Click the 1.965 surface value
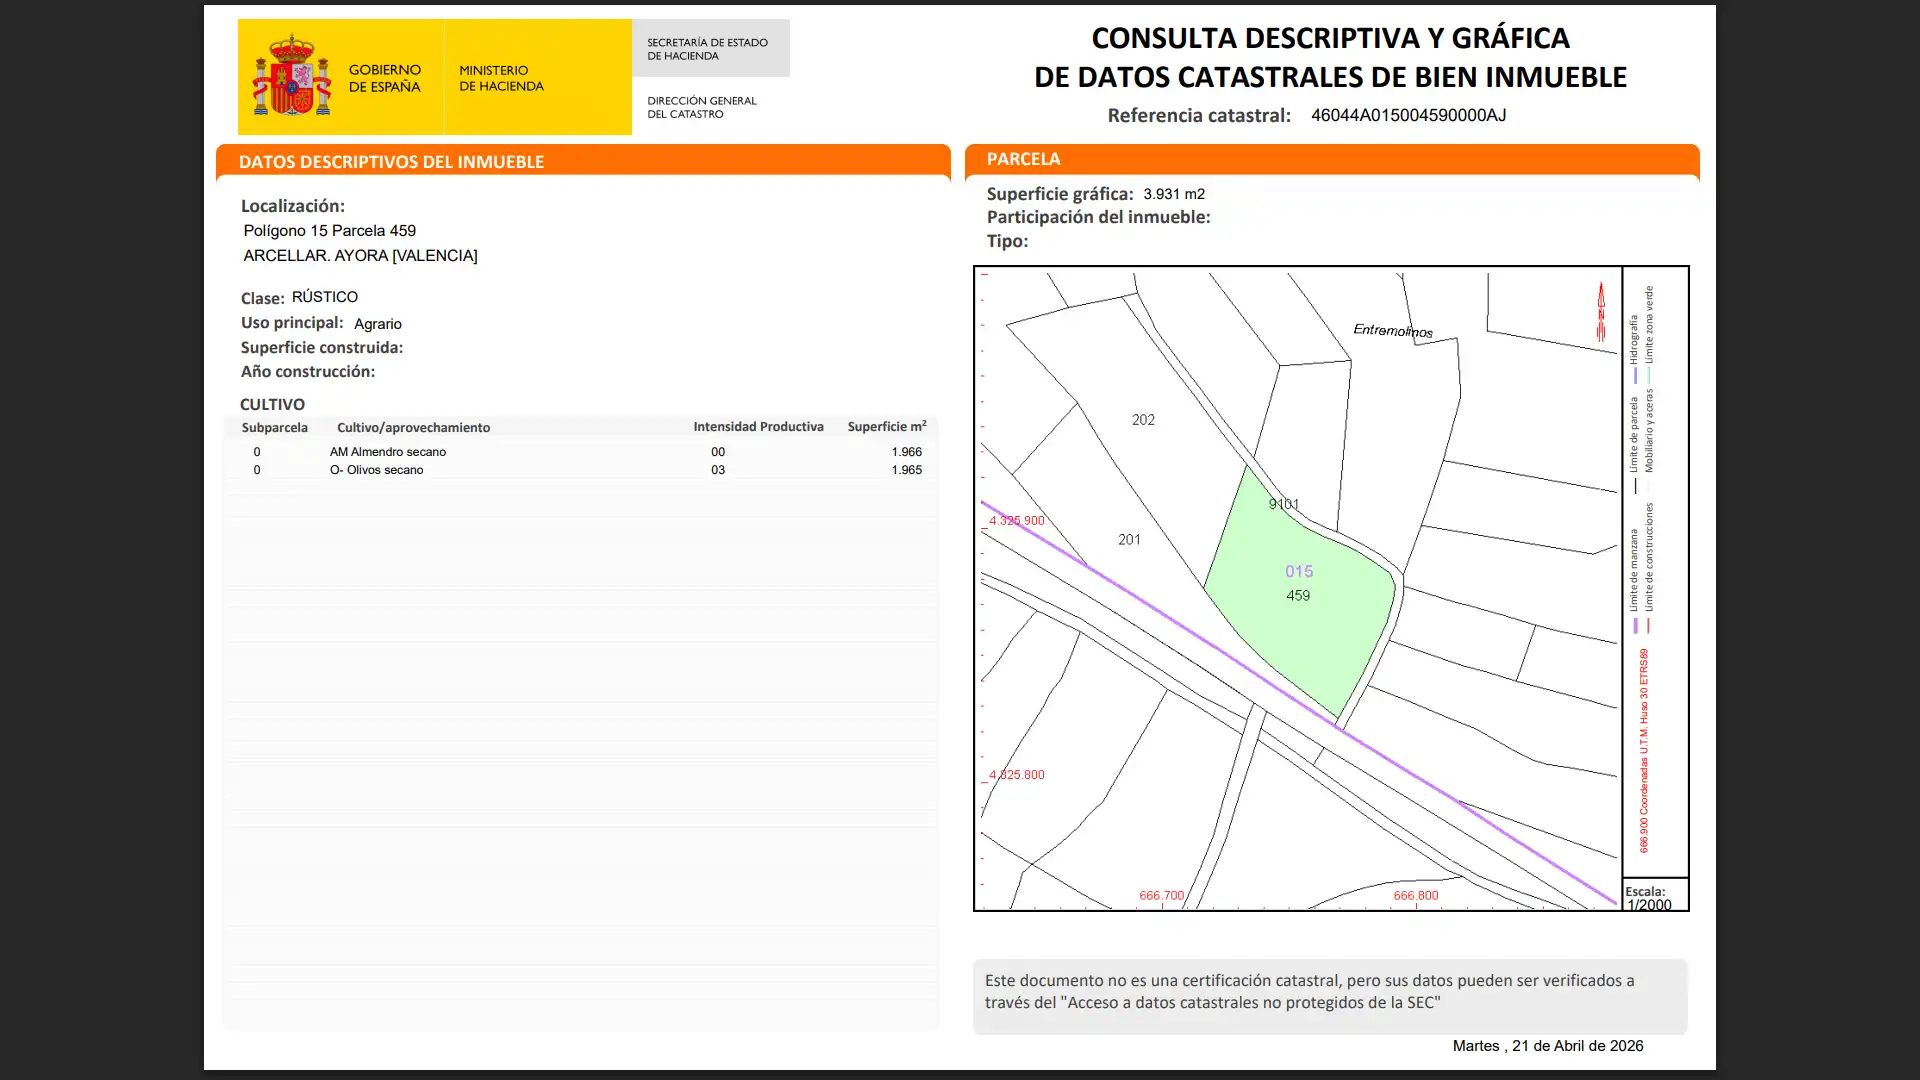This screenshot has width=1920, height=1080. click(x=907, y=470)
